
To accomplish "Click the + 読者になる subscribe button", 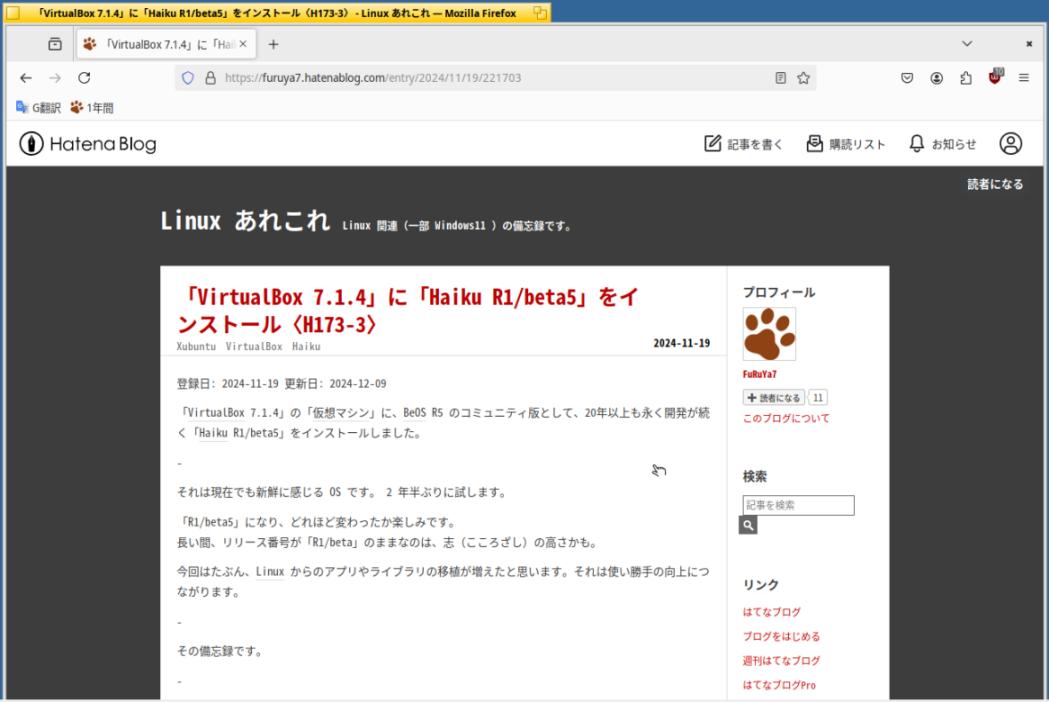I will tap(773, 398).
